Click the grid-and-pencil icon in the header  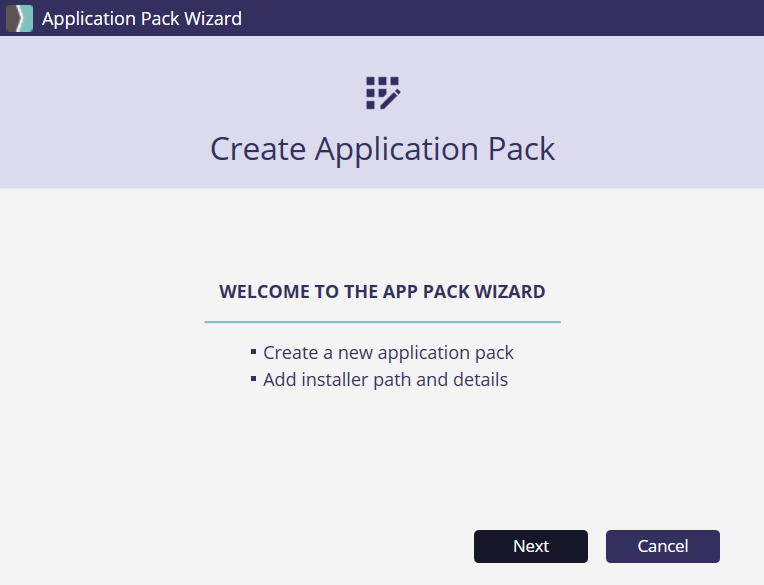(x=382, y=92)
